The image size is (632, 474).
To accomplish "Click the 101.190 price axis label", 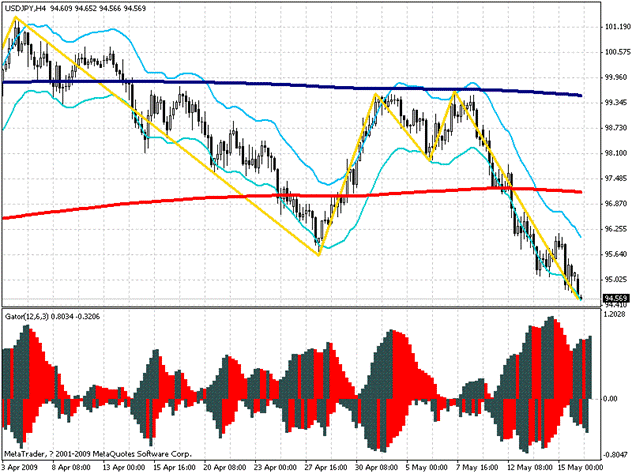I will [x=617, y=27].
